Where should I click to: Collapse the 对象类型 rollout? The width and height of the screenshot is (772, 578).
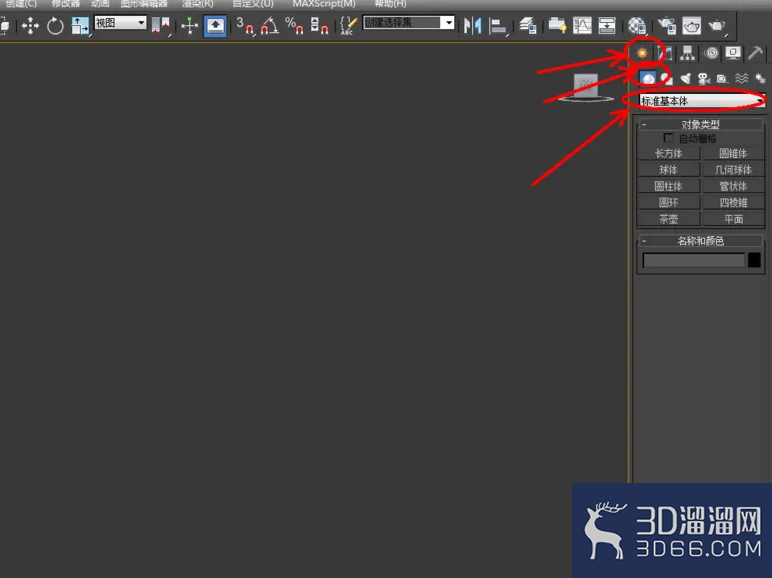click(x=701, y=125)
